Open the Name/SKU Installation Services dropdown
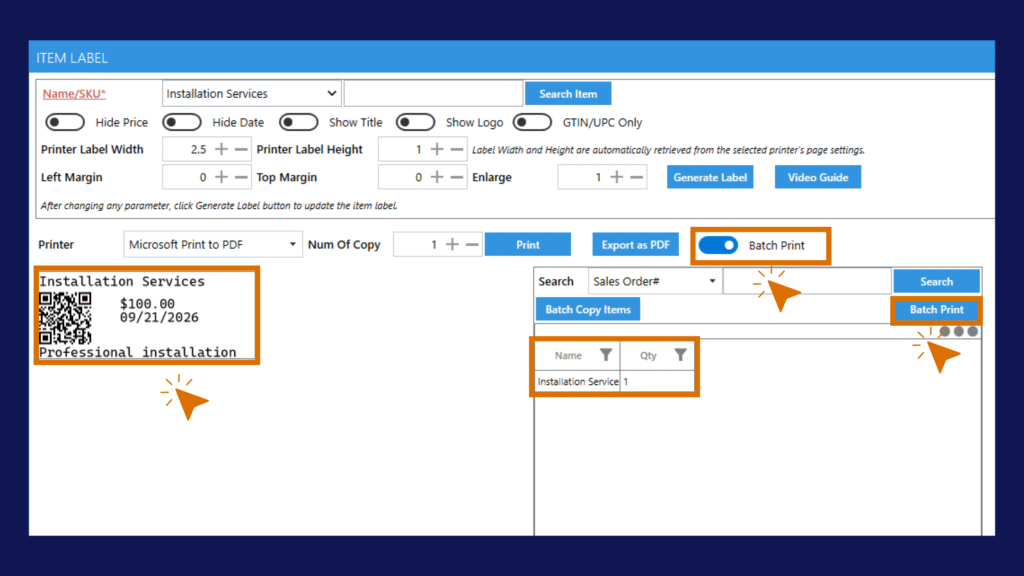The width and height of the screenshot is (1024, 576). pyautogui.click(x=251, y=93)
